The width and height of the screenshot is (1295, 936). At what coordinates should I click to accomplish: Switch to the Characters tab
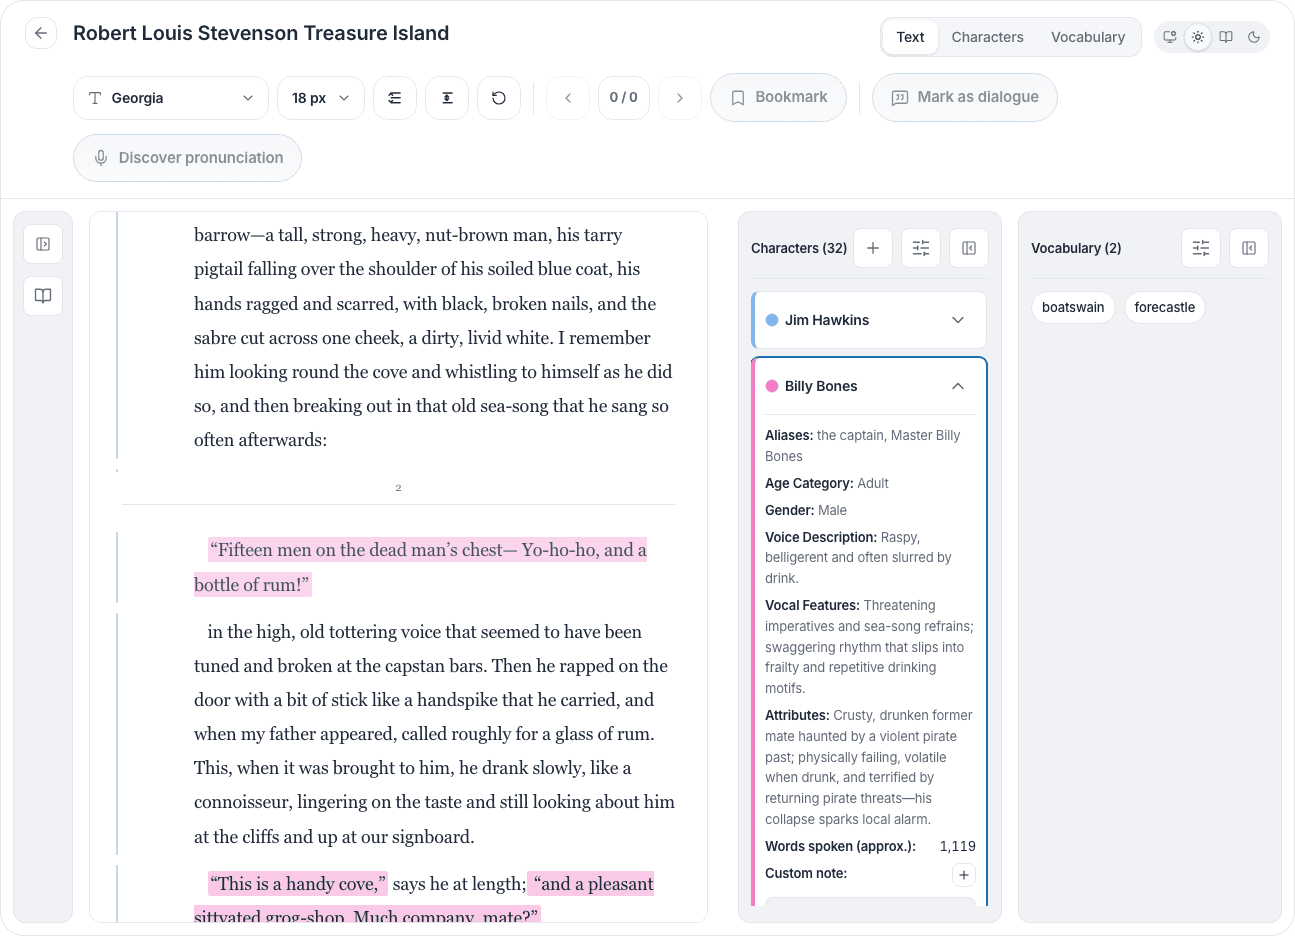[987, 37]
